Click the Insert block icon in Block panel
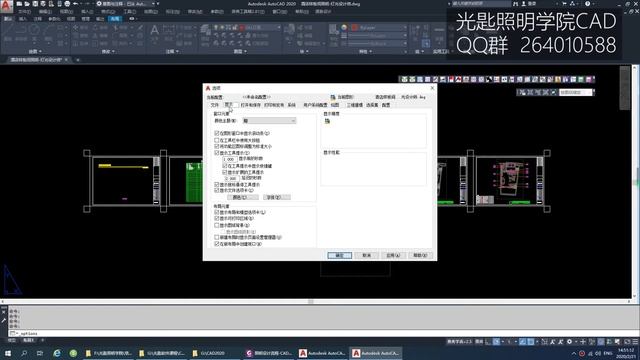Image resolution: width=640 pixels, height=360 pixels. 289,30
